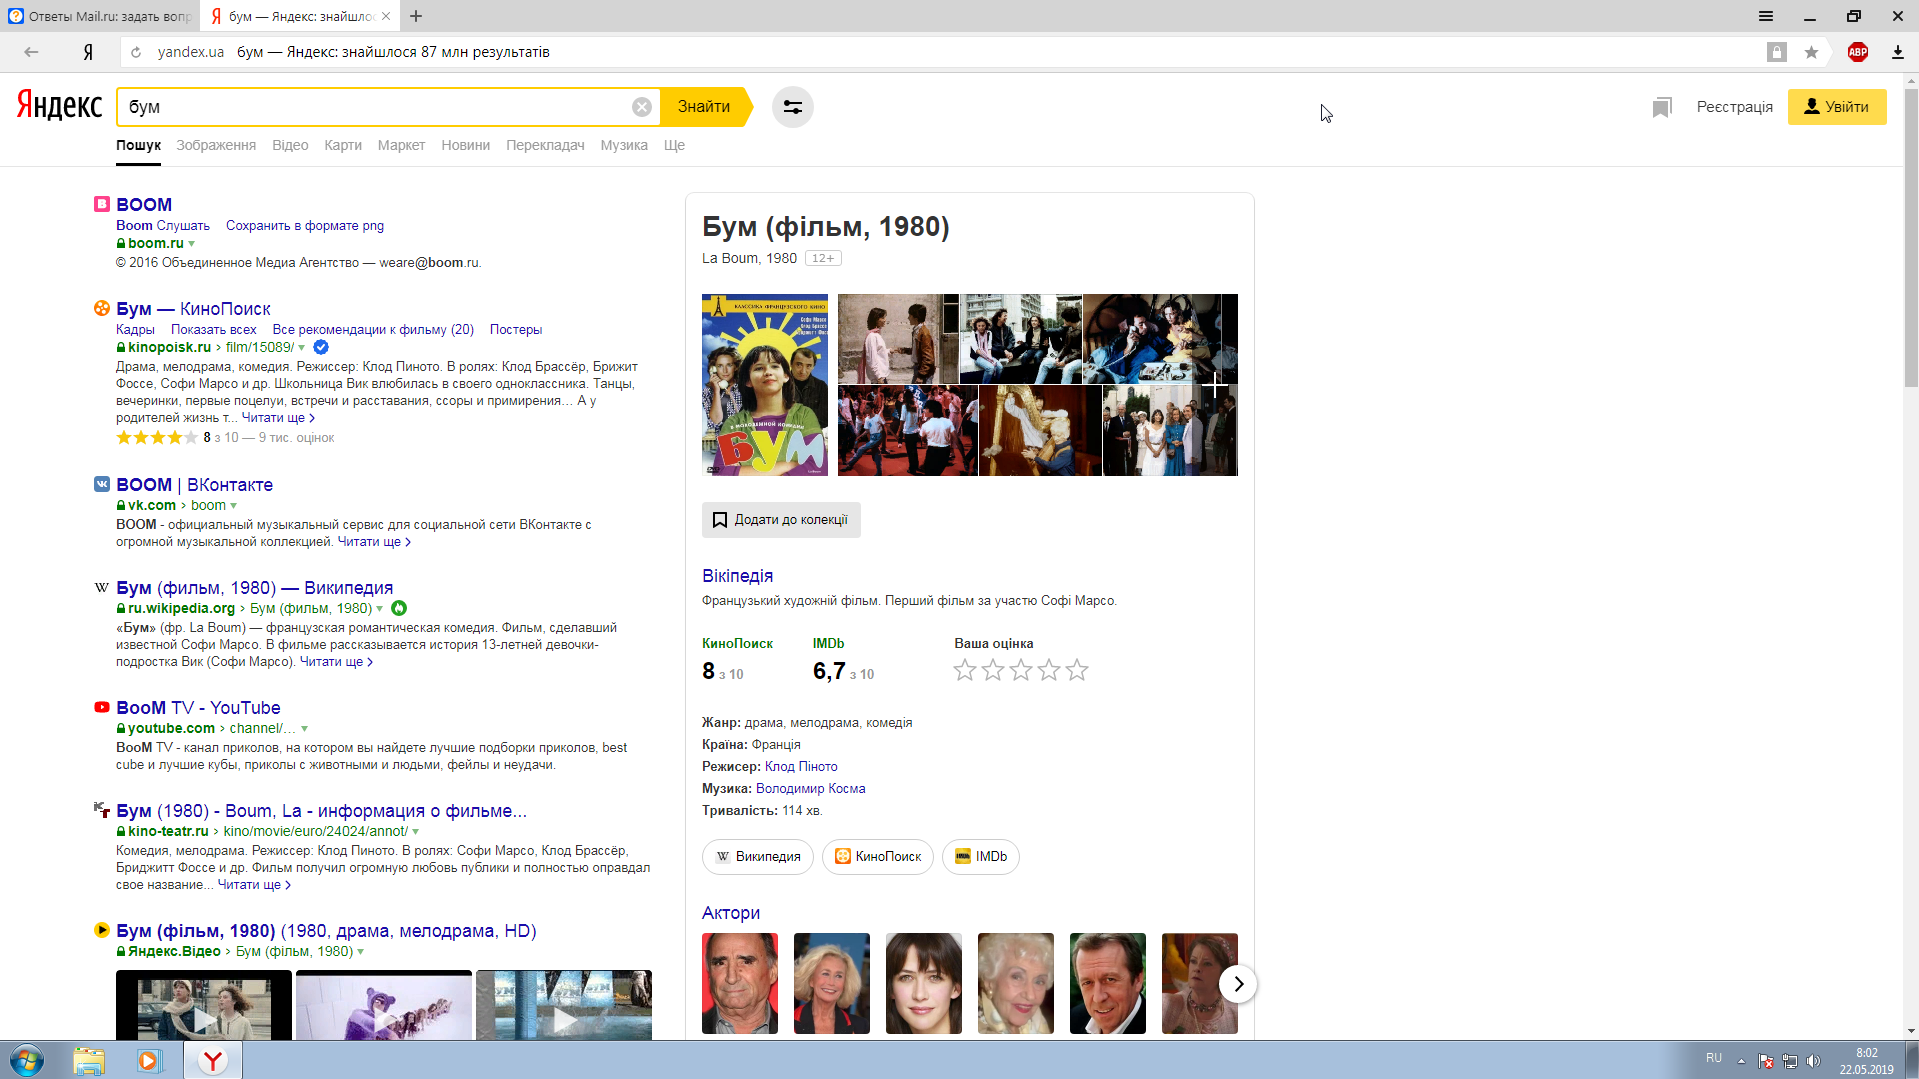Expand the ru.wikipedia.org result dropdown arrow
Image resolution: width=1919 pixels, height=1079 pixels.
point(380,609)
